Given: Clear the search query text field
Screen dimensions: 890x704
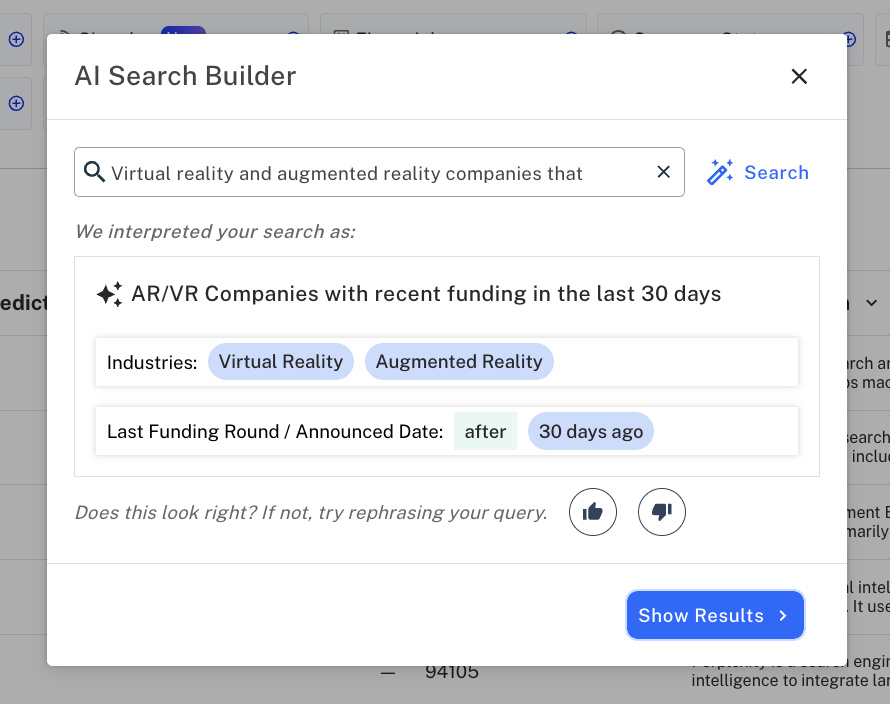Looking at the screenshot, I should pos(663,171).
